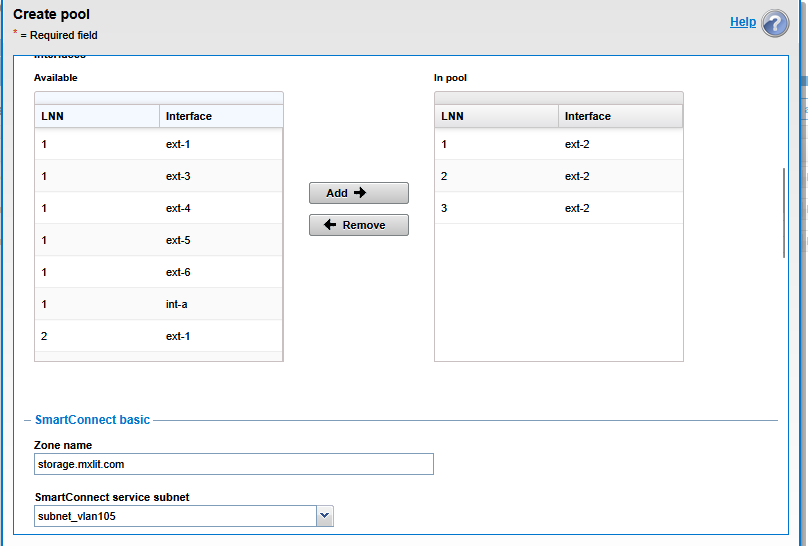Click the Add button with right arrow
This screenshot has height=546, width=808.
coord(358,193)
